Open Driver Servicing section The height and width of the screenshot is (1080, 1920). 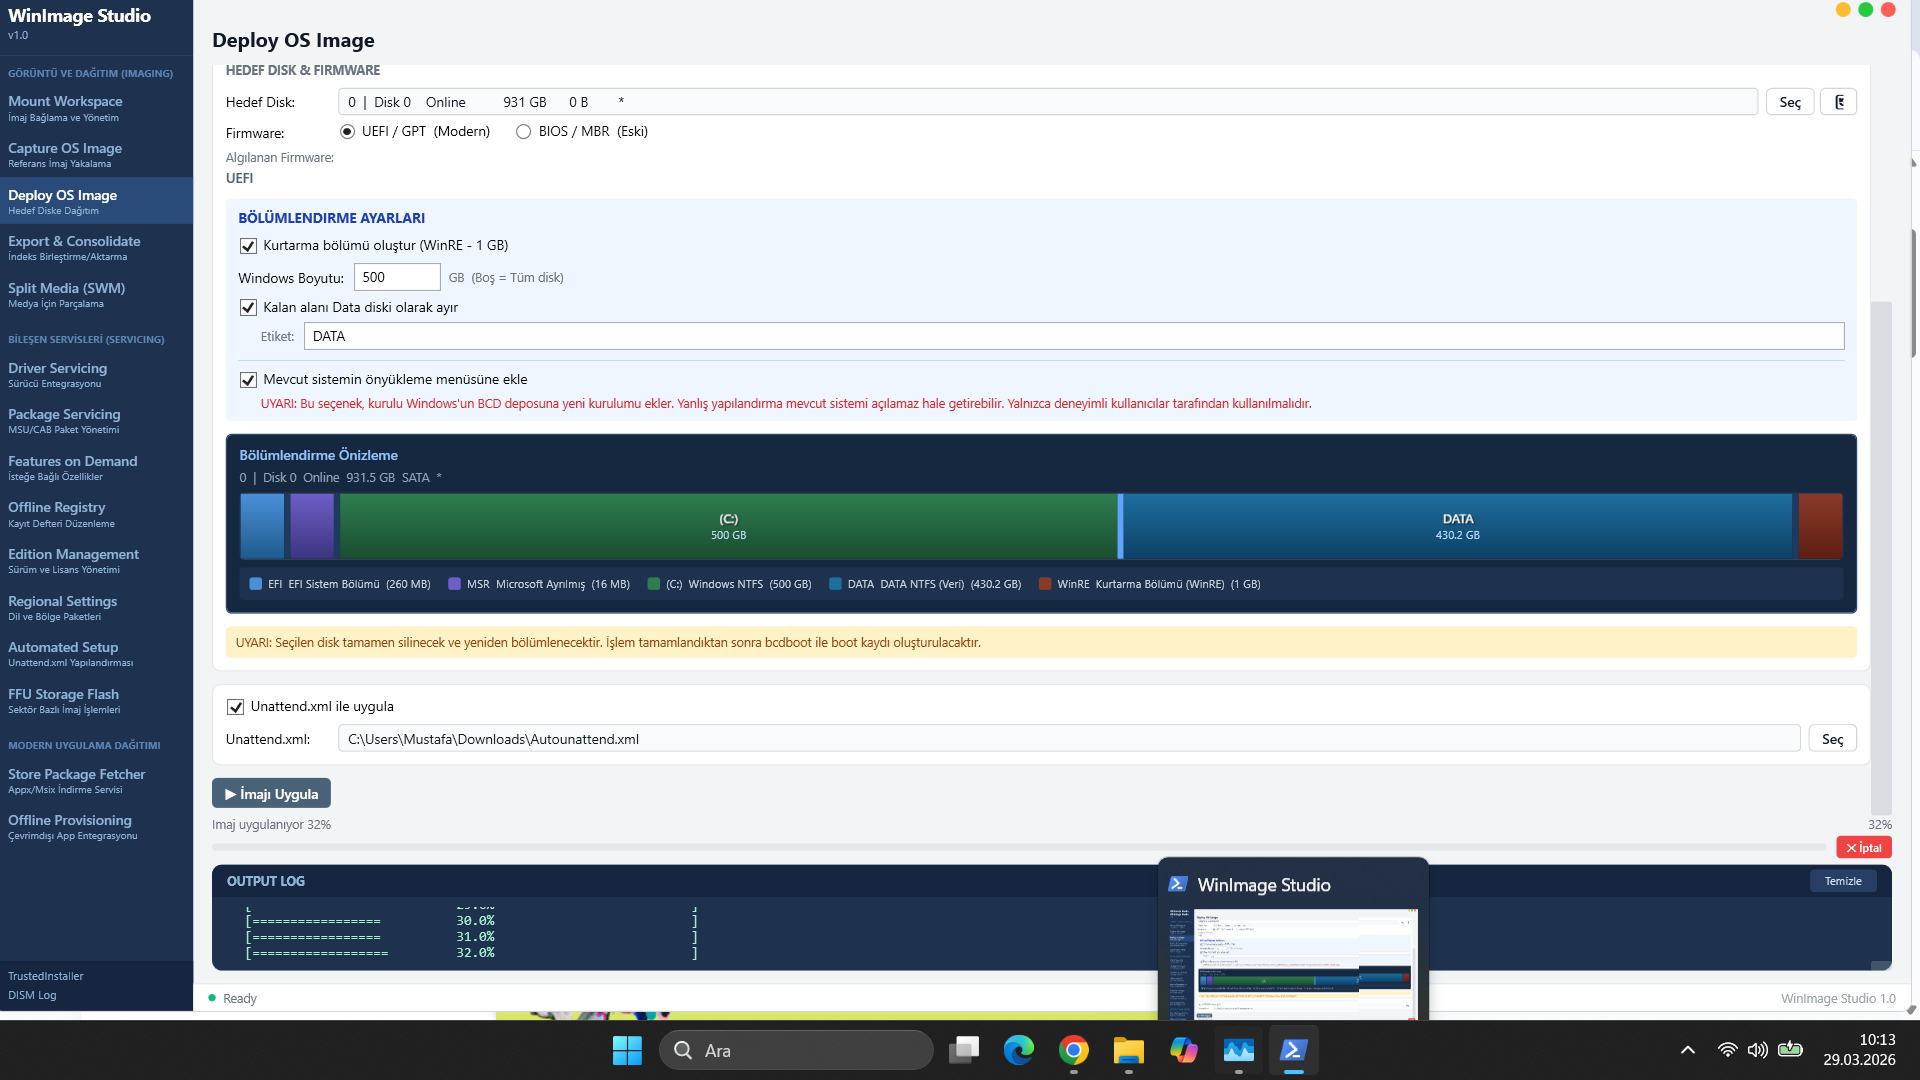tap(96, 375)
